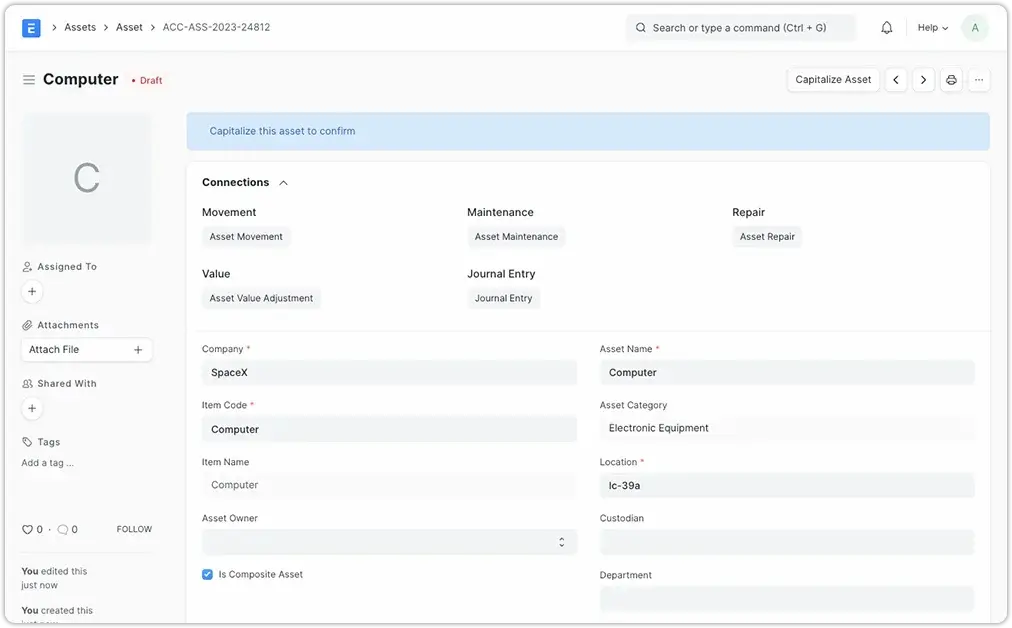Check the Is Composite Asset checkbox
Screen dimensions: 1012x628
click(206, 574)
